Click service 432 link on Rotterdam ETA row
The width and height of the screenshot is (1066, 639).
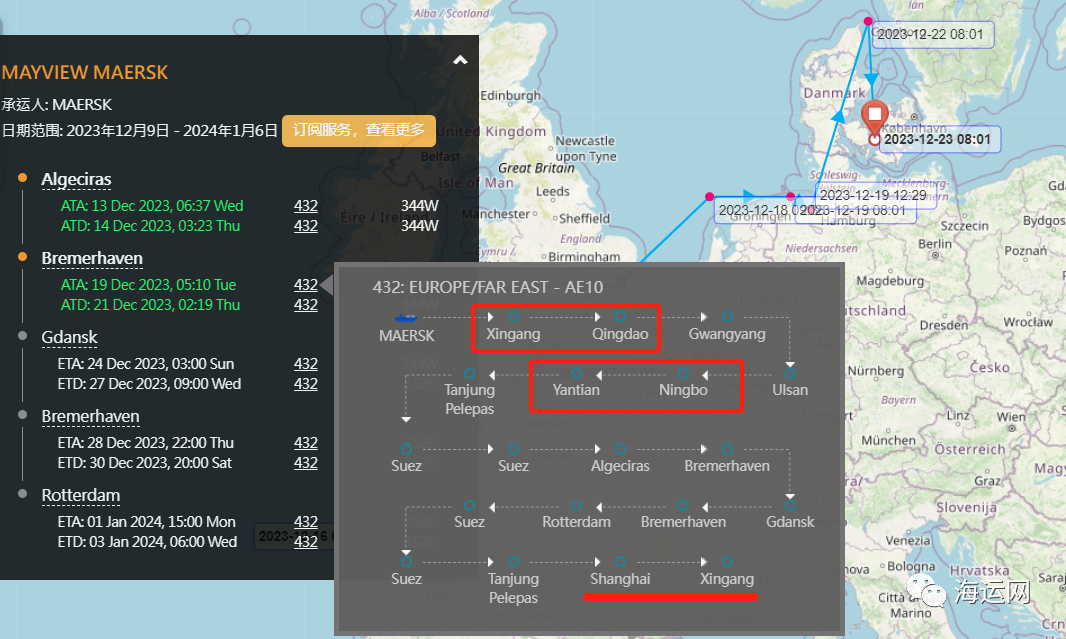(x=306, y=521)
